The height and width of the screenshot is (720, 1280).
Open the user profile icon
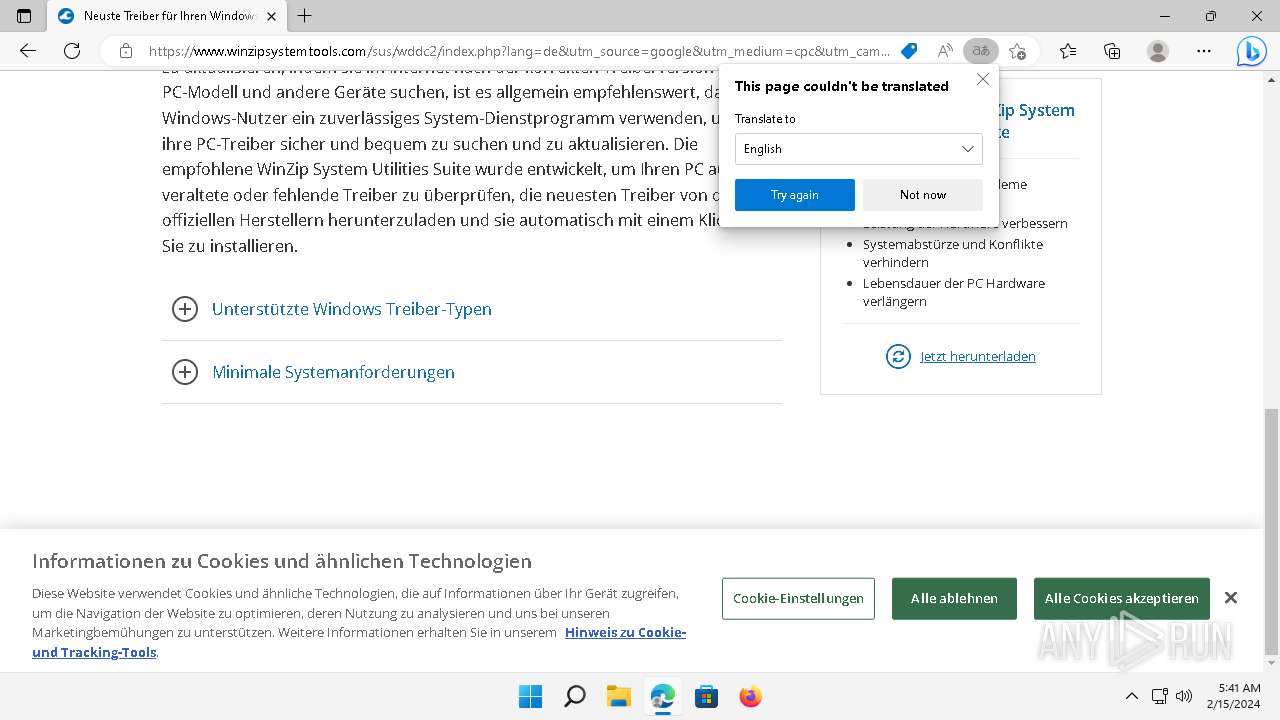pos(1158,51)
